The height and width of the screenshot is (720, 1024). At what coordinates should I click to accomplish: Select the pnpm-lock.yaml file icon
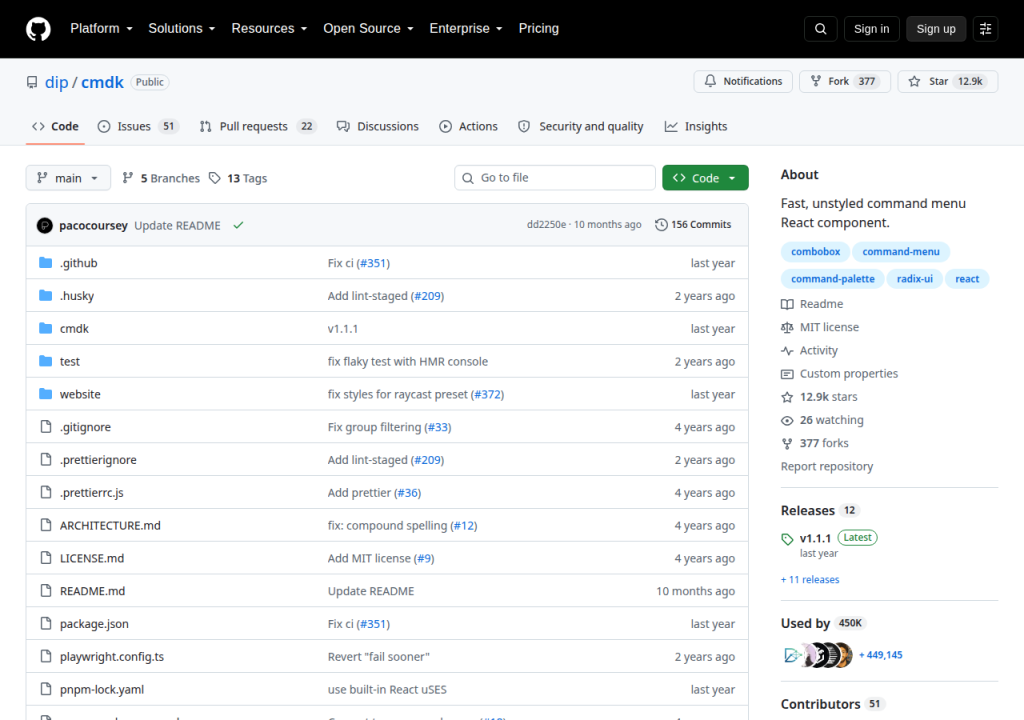click(46, 689)
